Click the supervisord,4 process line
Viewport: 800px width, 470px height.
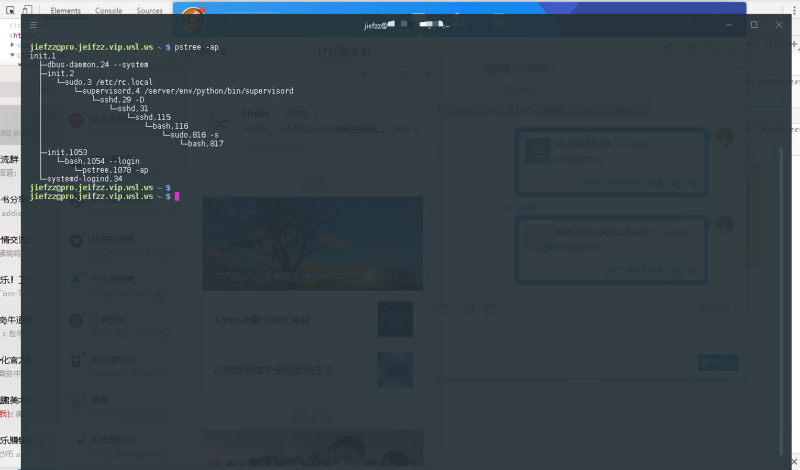pyautogui.click(x=188, y=91)
